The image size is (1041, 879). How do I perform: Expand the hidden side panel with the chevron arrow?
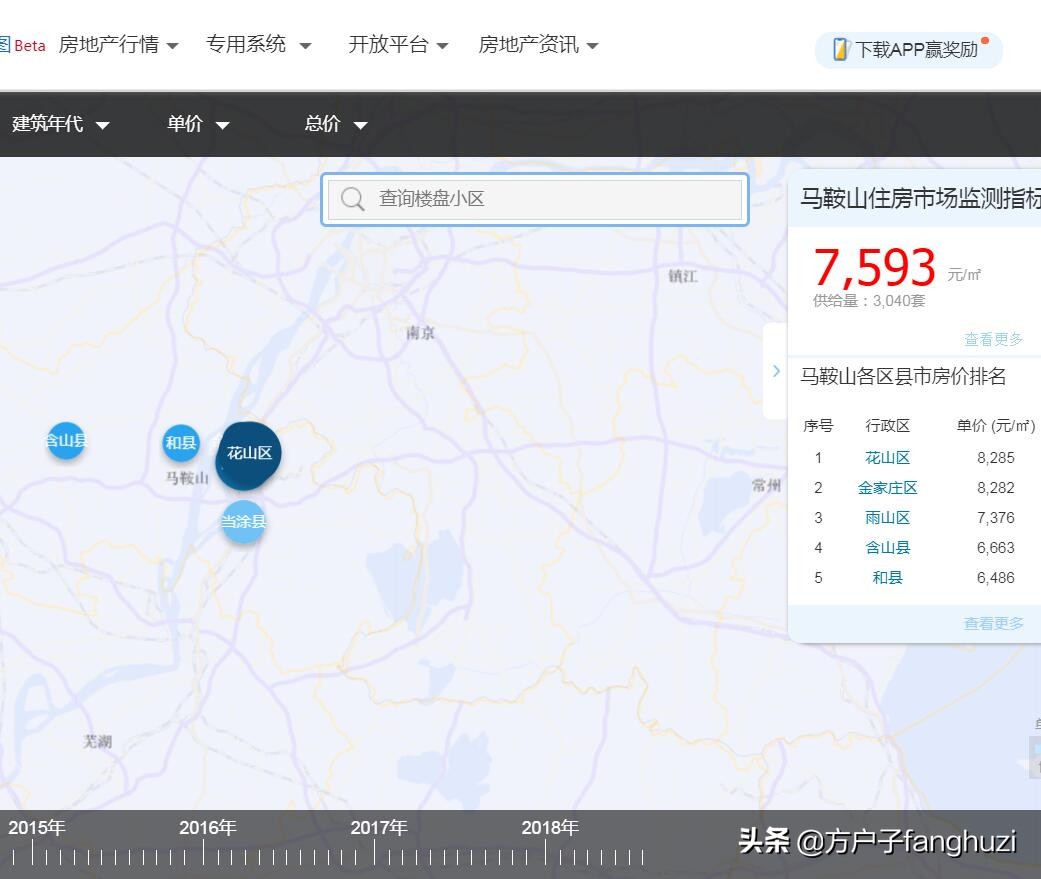(777, 370)
